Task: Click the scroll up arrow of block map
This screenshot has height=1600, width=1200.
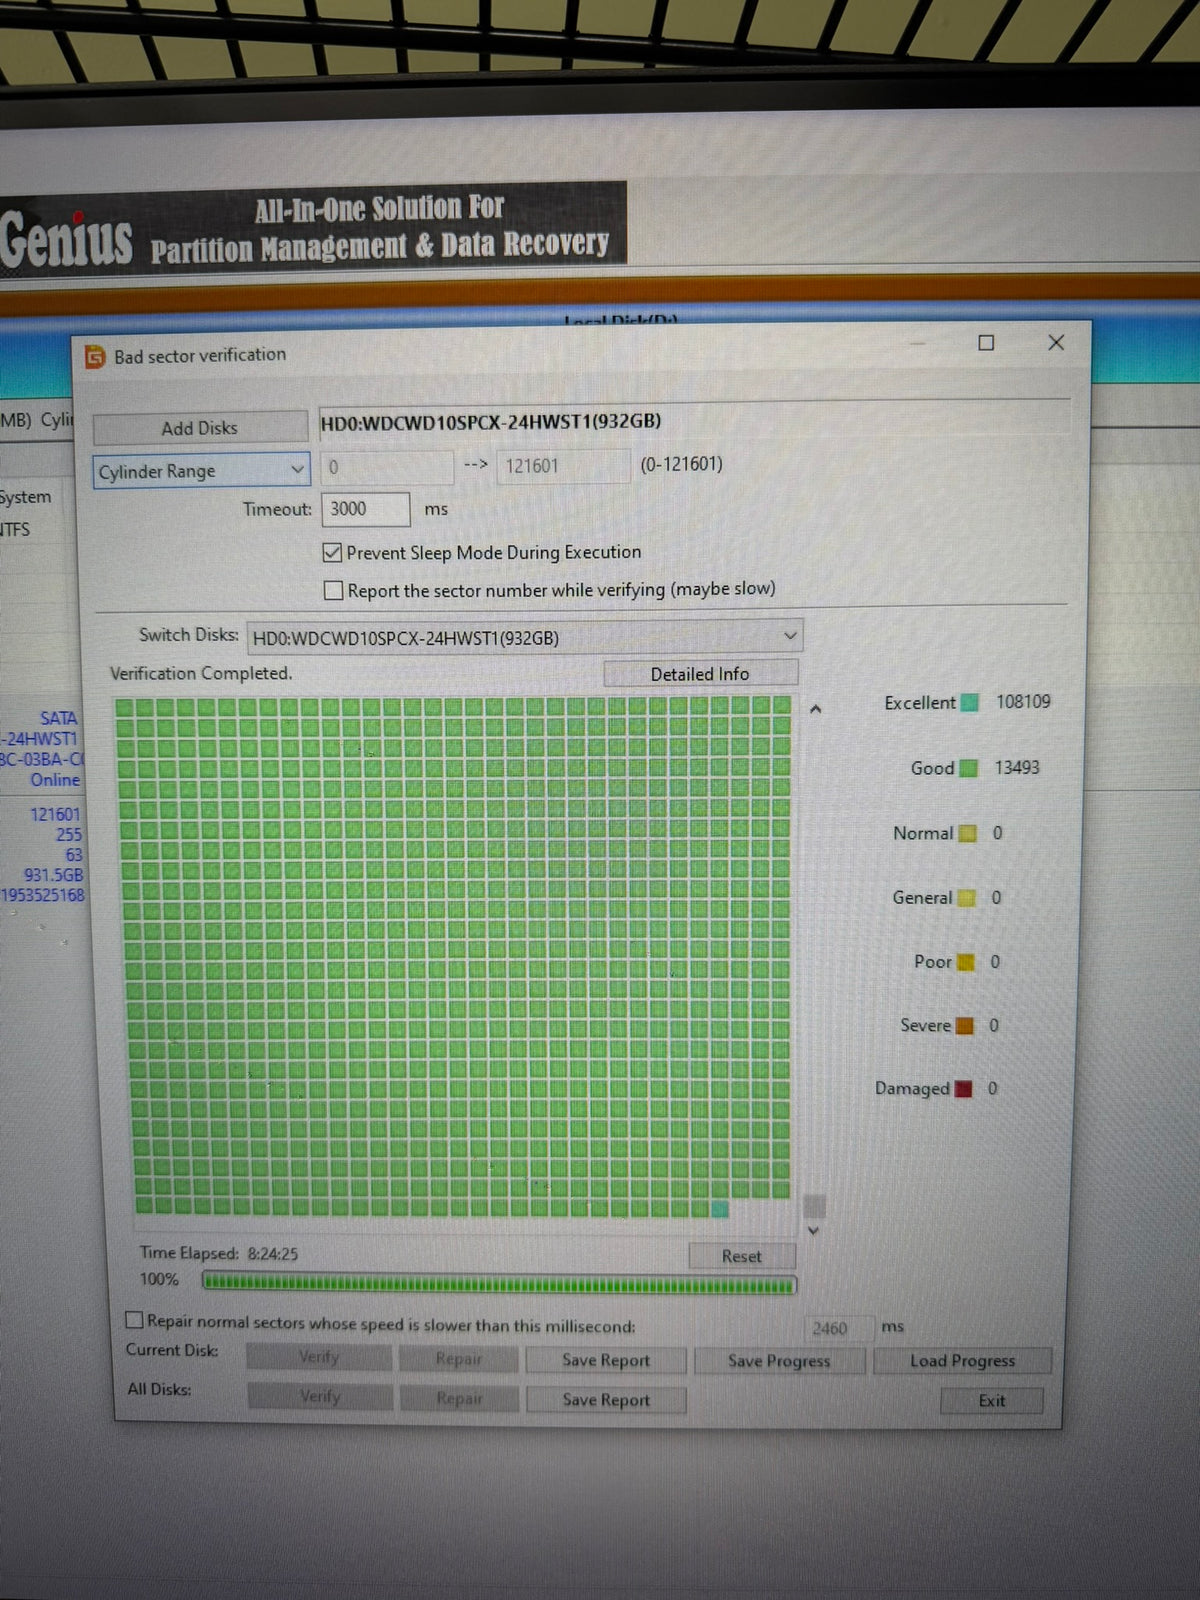Action: click(x=816, y=709)
